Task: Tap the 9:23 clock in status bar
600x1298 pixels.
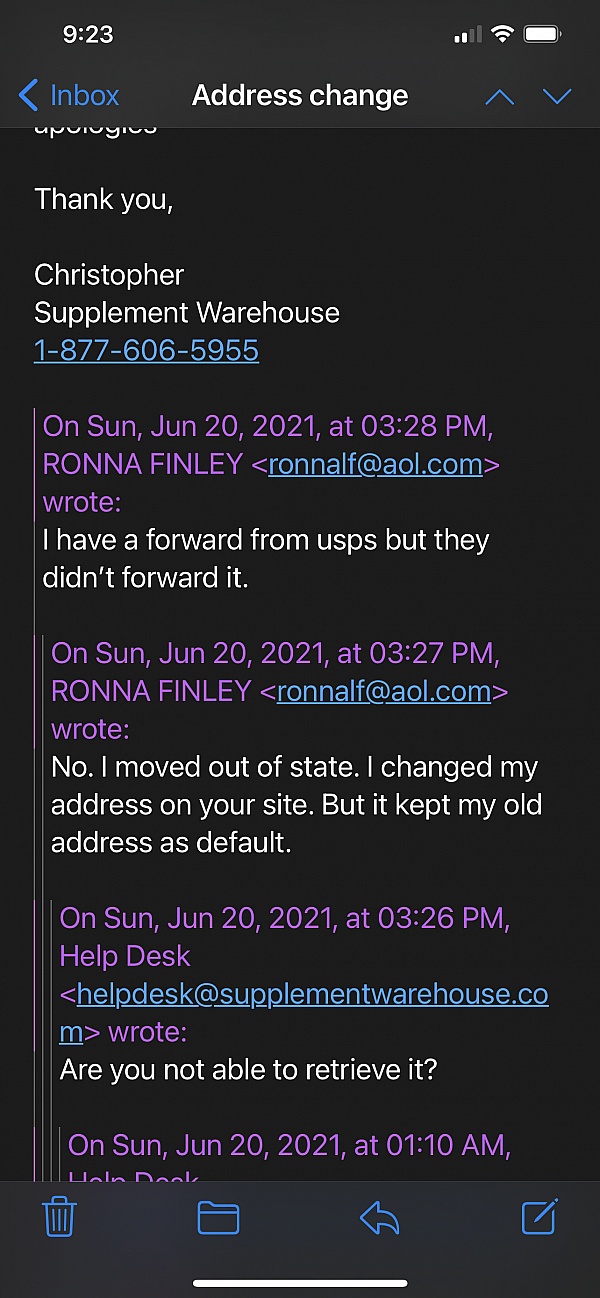Action: click(x=88, y=35)
